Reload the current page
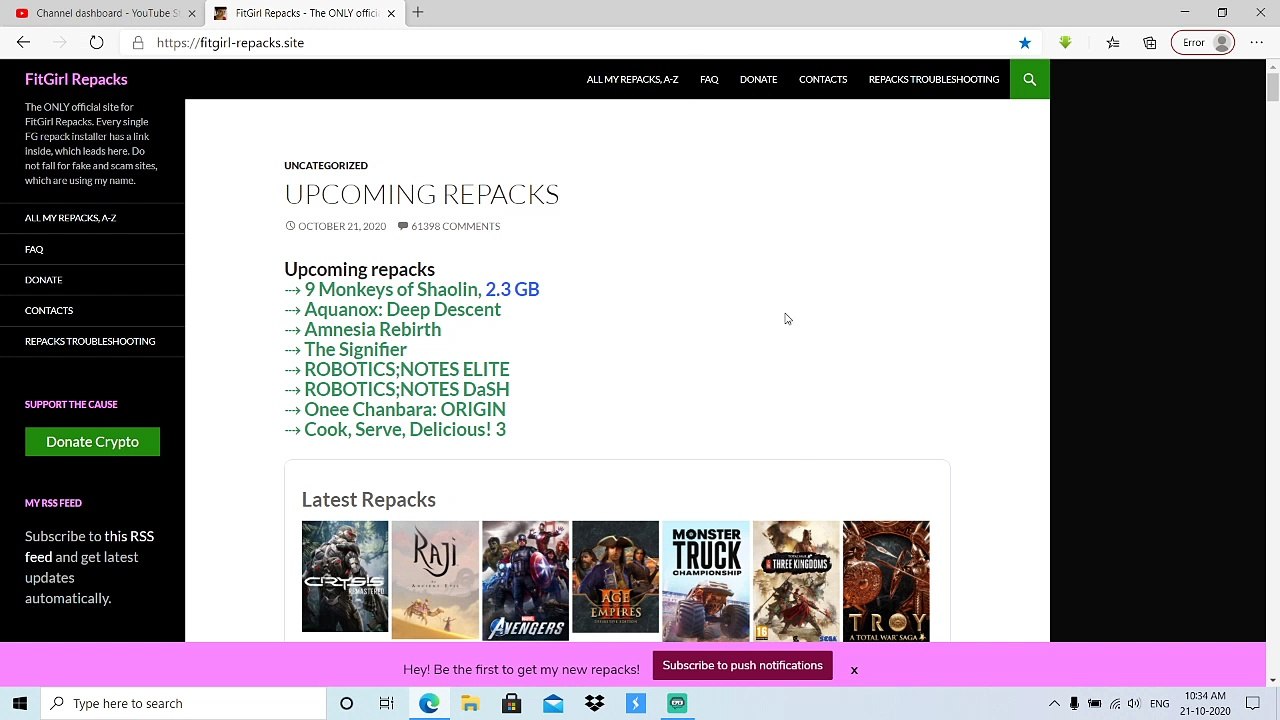The image size is (1280, 720). (96, 43)
